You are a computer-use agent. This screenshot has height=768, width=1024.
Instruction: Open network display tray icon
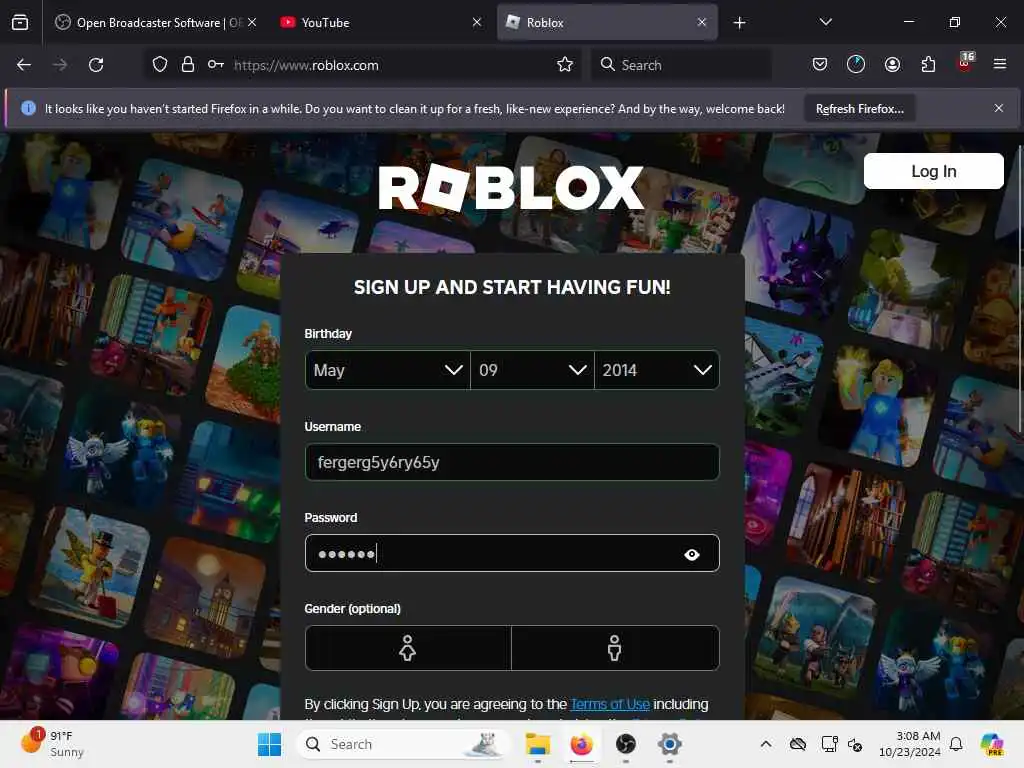click(829, 744)
